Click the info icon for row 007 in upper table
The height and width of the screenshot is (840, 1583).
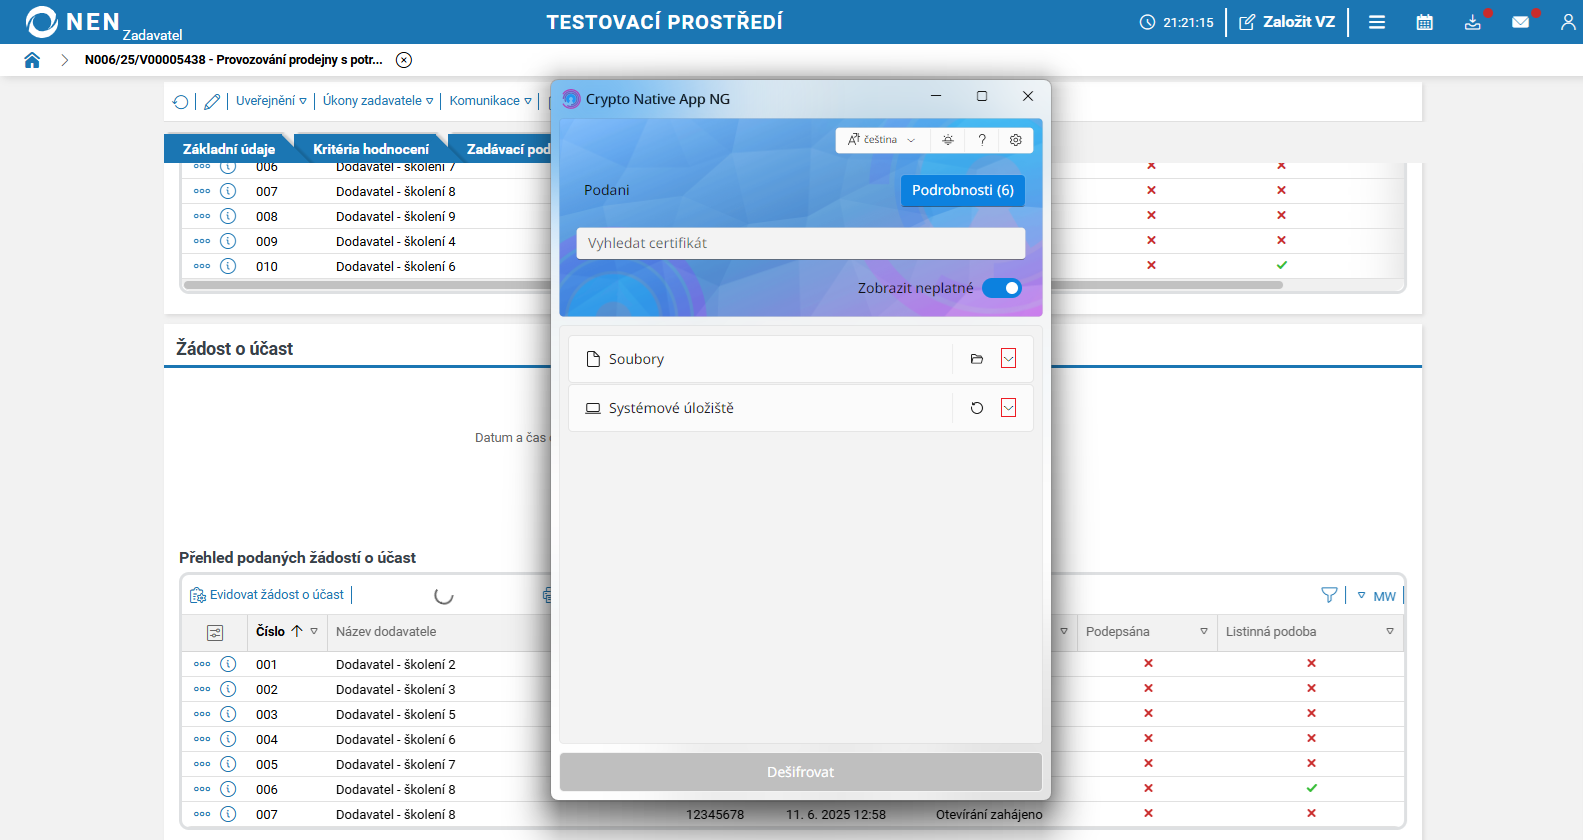[x=228, y=191]
